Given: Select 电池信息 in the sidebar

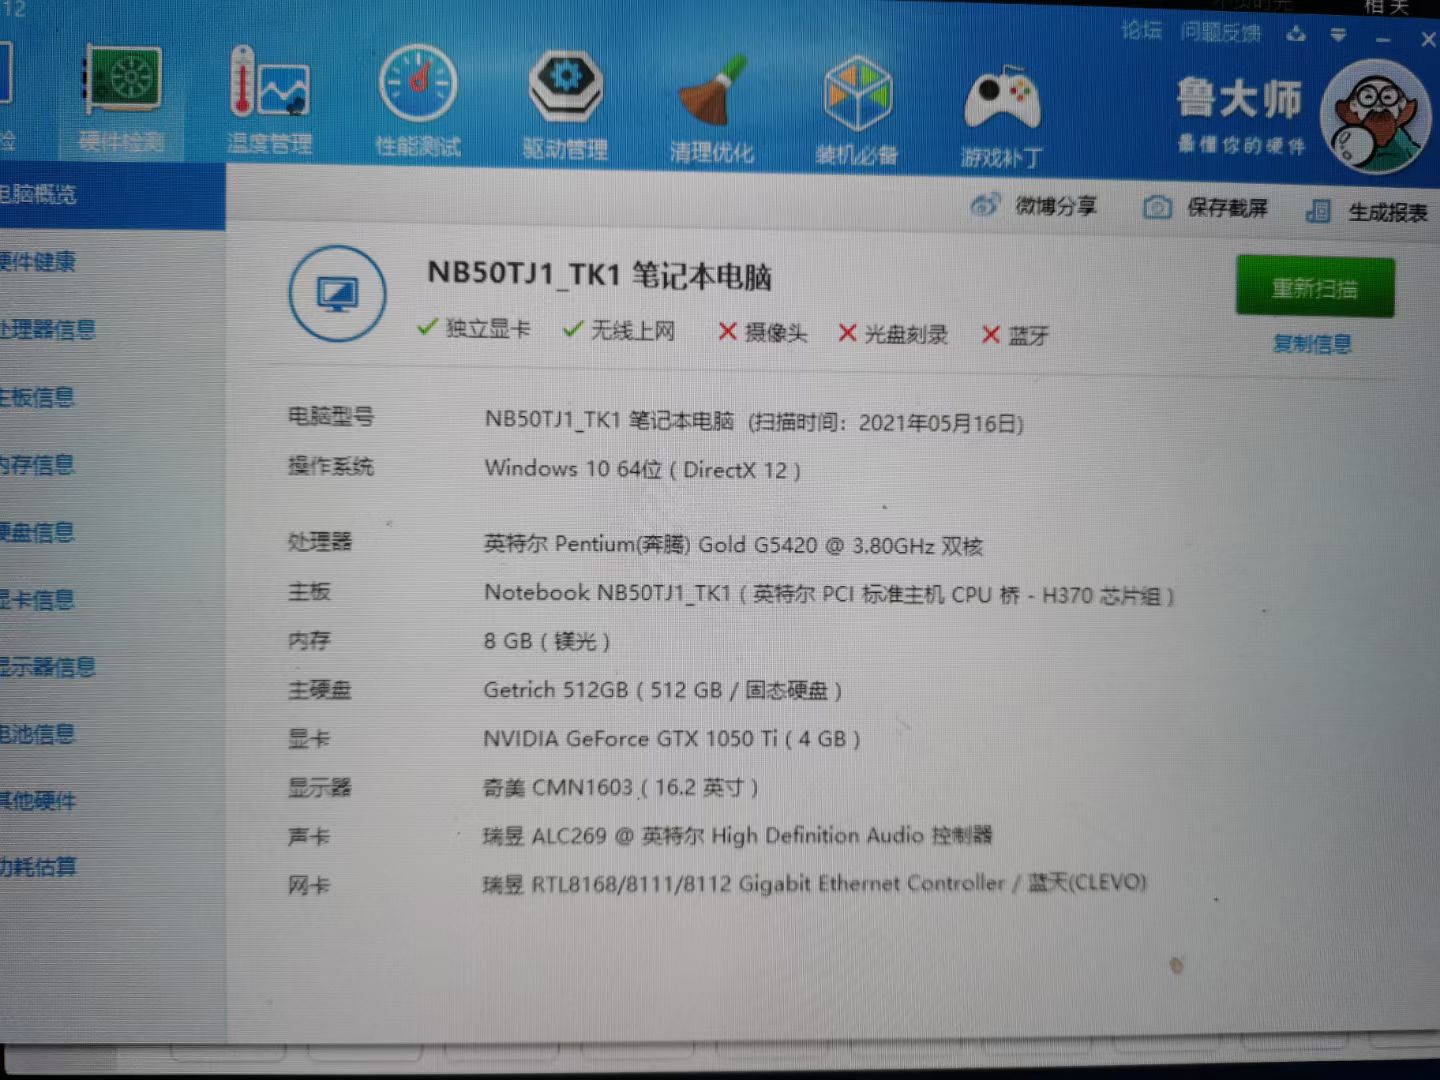Looking at the screenshot, I should click(38, 734).
